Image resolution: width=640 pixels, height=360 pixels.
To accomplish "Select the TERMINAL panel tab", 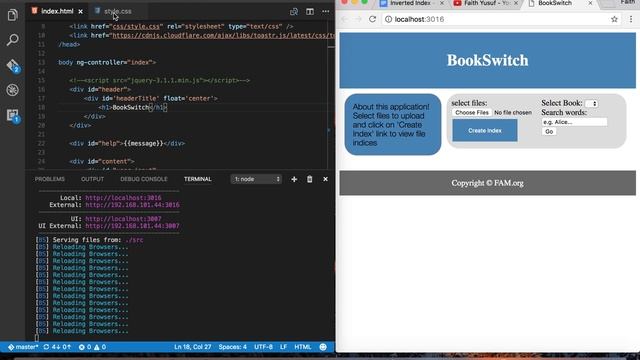I will [198, 179].
